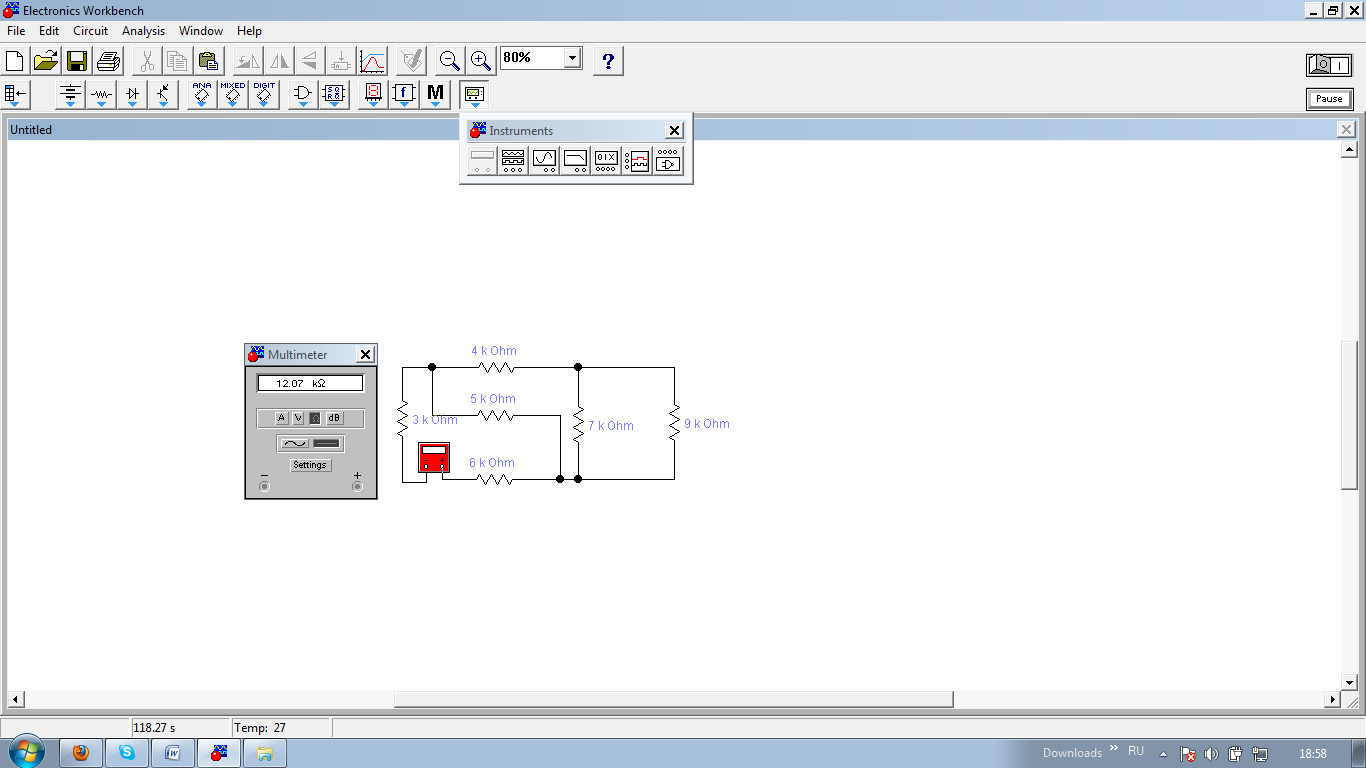Open the Favorites parts bin

pyautogui.click(x=17, y=96)
